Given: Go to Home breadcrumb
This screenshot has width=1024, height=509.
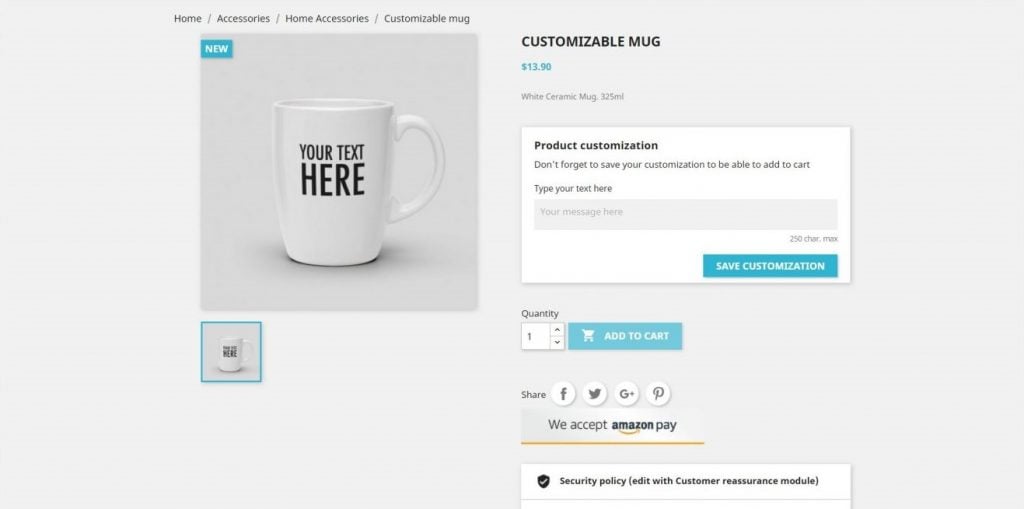Looking at the screenshot, I should [x=187, y=19].
